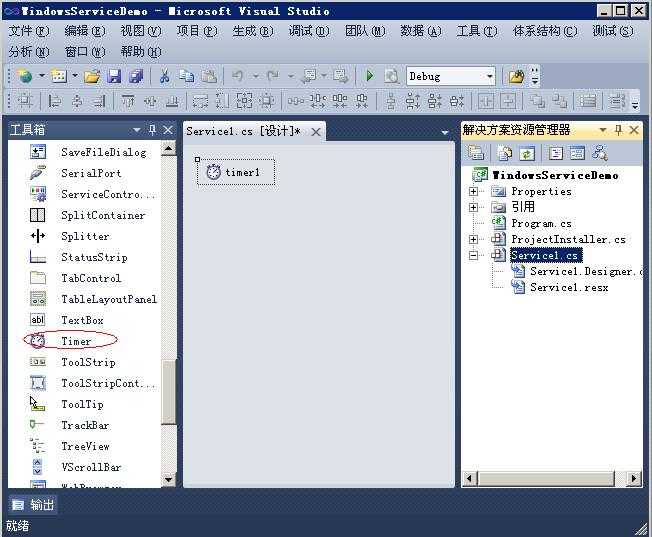This screenshot has height=537, width=652.
Task: Select TabControl entry in toolbox
Action: (91, 278)
